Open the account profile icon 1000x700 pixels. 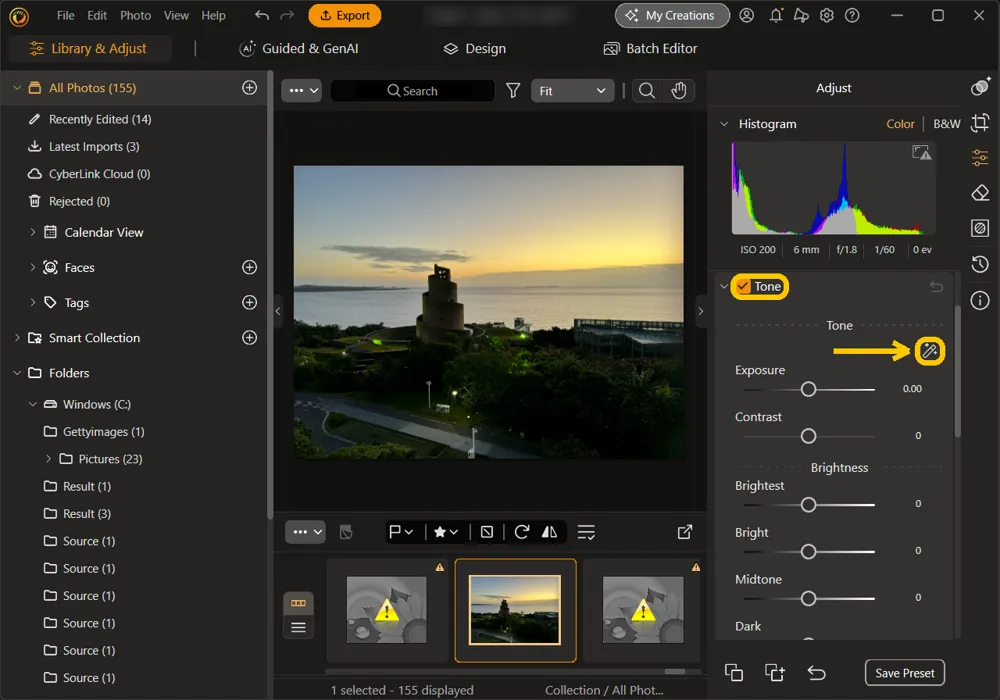(746, 15)
